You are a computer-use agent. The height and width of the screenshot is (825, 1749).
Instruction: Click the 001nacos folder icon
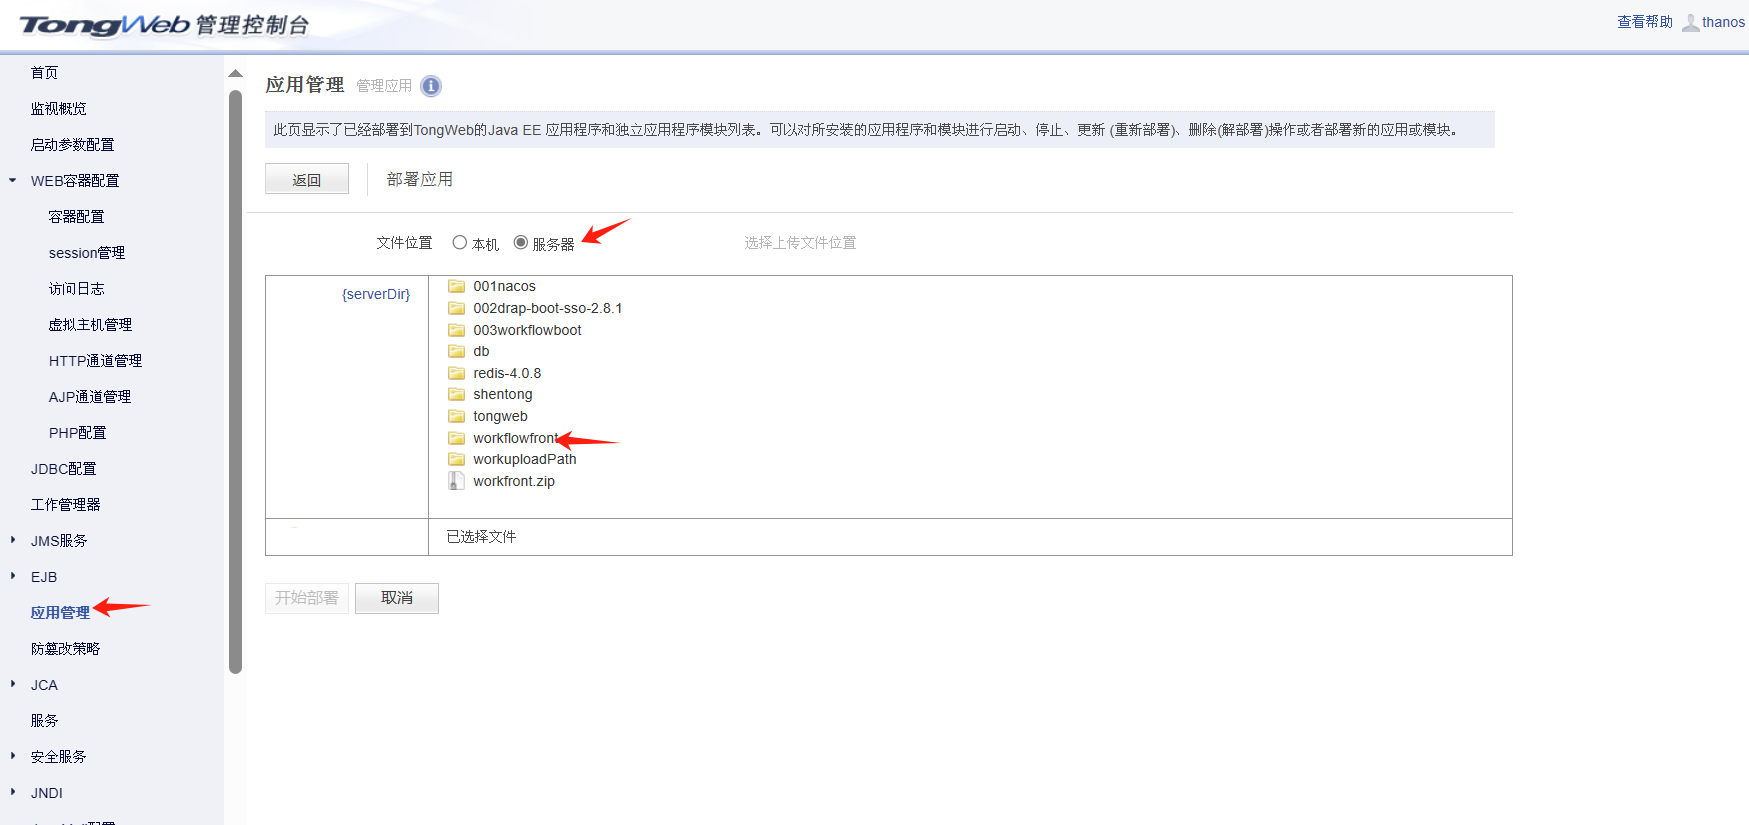(x=457, y=286)
